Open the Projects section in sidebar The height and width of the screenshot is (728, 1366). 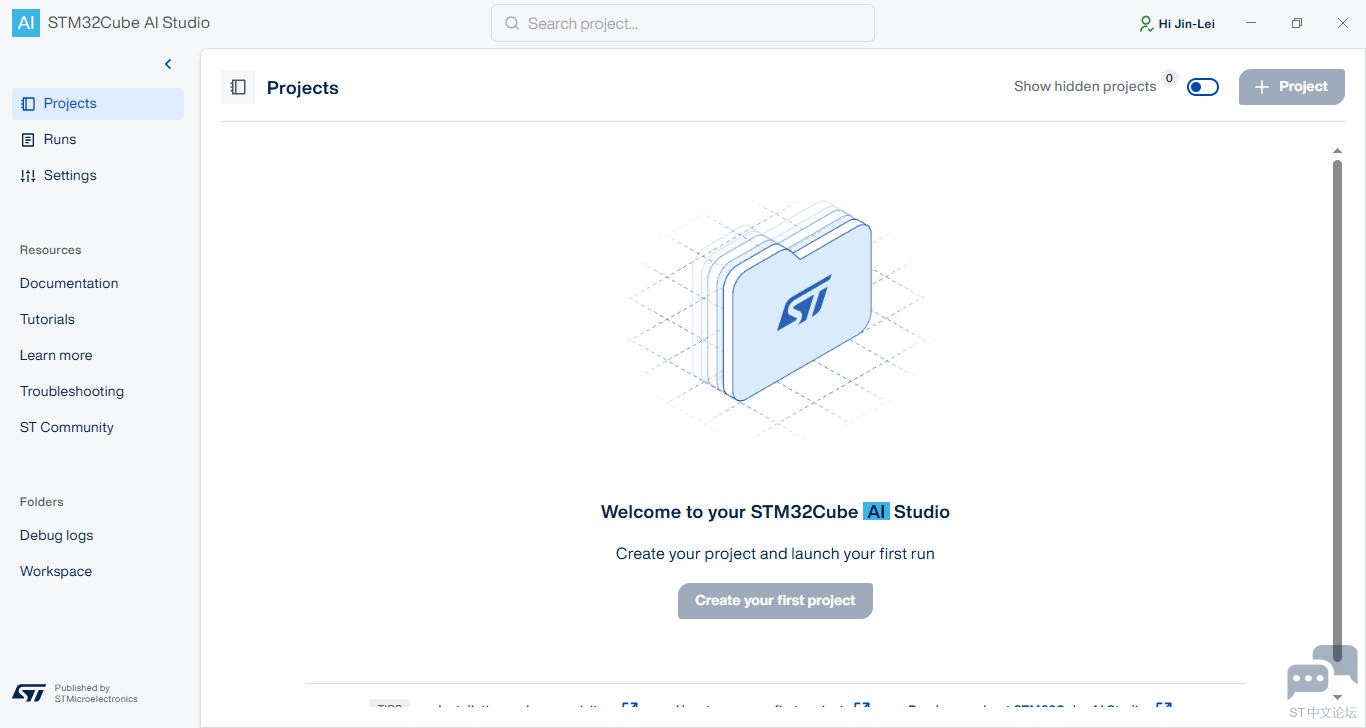(x=98, y=104)
